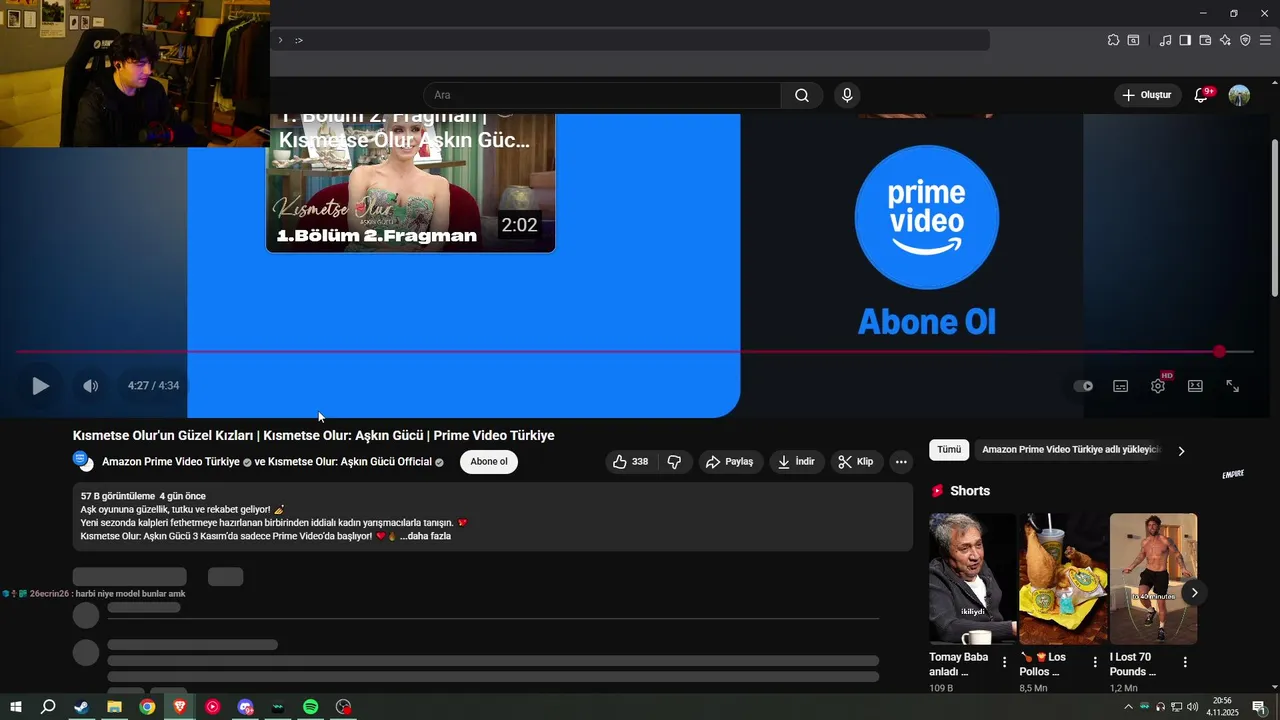Toggle the Brave sidebar panel
The width and height of the screenshot is (1280, 720).
point(1185,40)
